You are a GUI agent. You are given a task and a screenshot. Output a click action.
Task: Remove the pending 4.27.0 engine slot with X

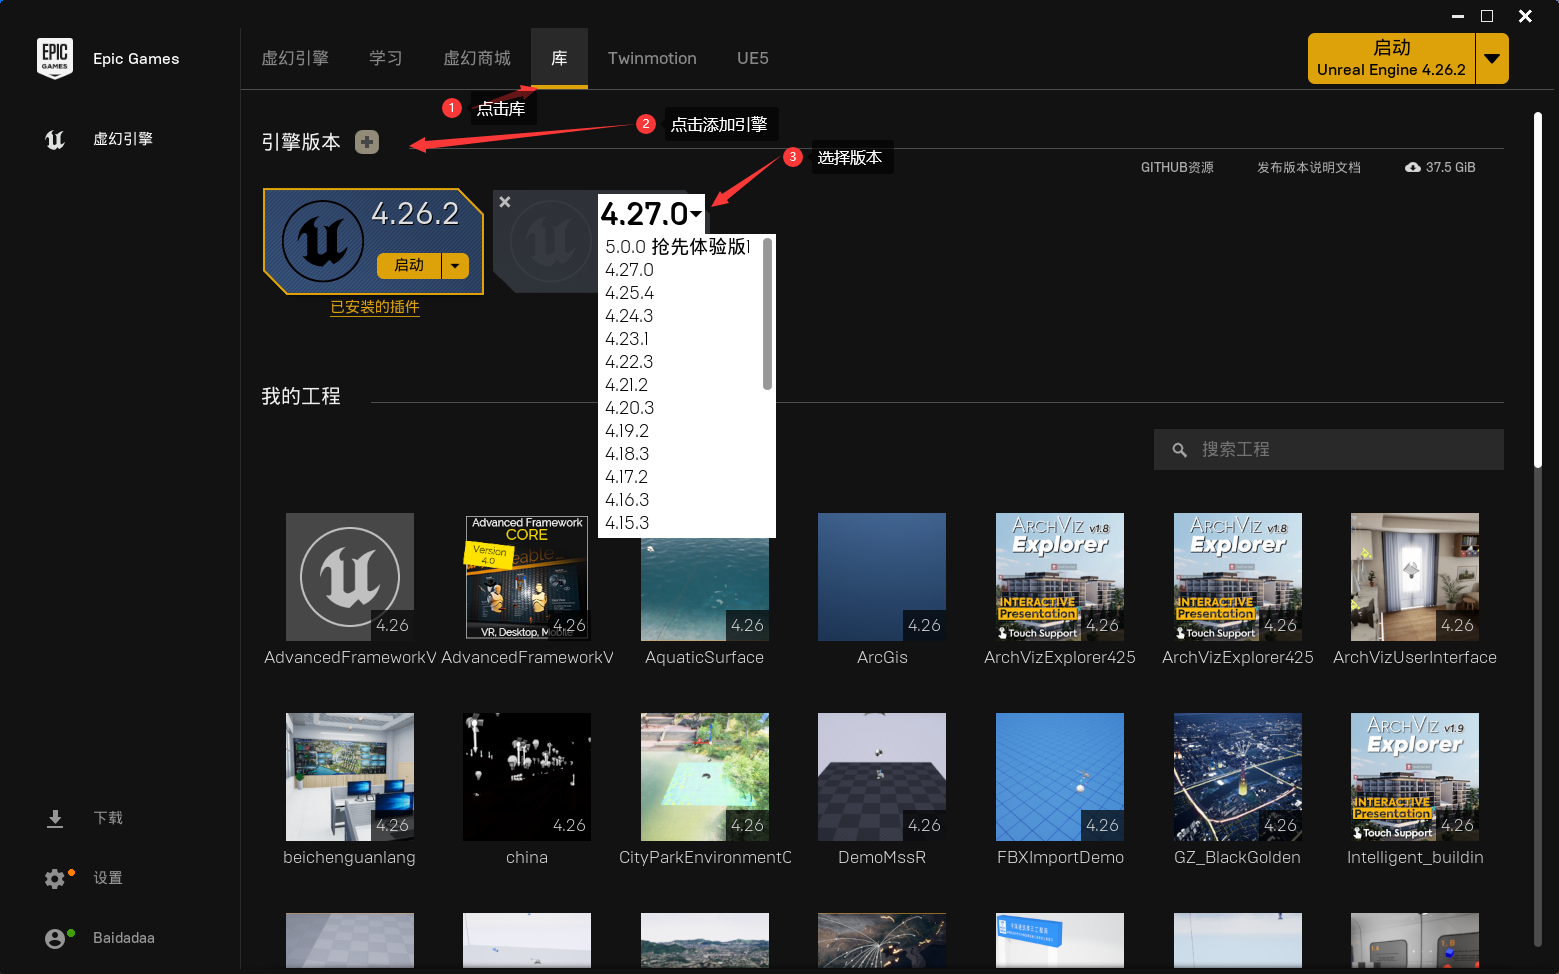click(x=505, y=202)
